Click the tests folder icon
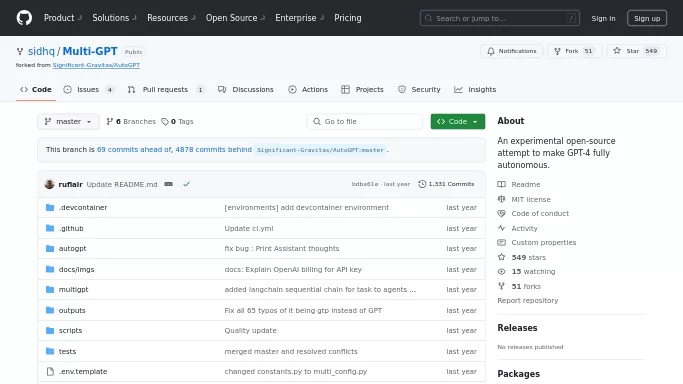The image size is (683, 384). (x=50, y=351)
